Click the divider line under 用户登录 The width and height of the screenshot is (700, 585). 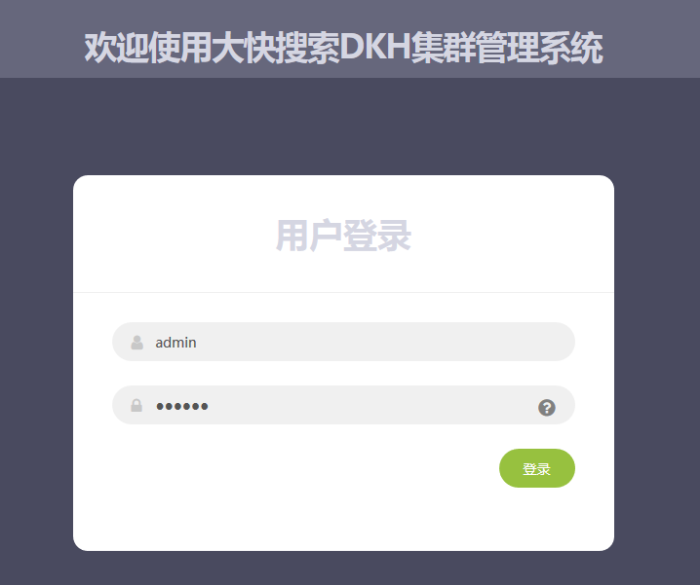343,292
